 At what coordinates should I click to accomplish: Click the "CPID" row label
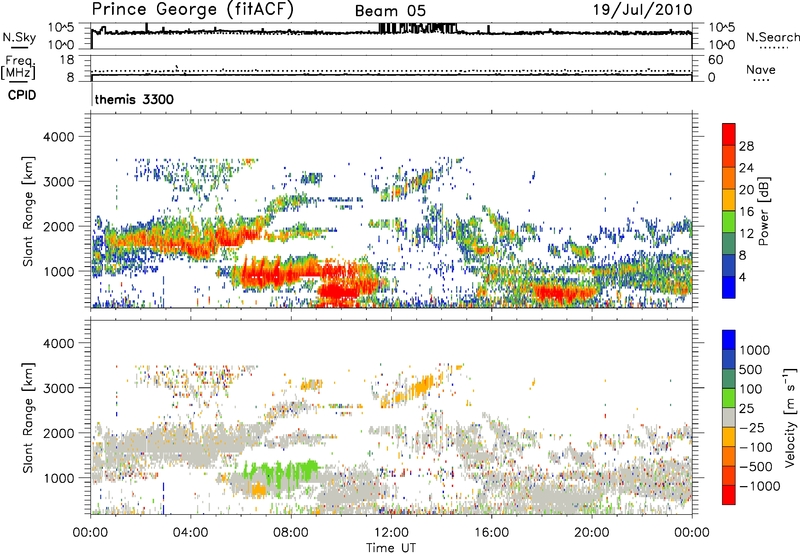click(x=22, y=95)
